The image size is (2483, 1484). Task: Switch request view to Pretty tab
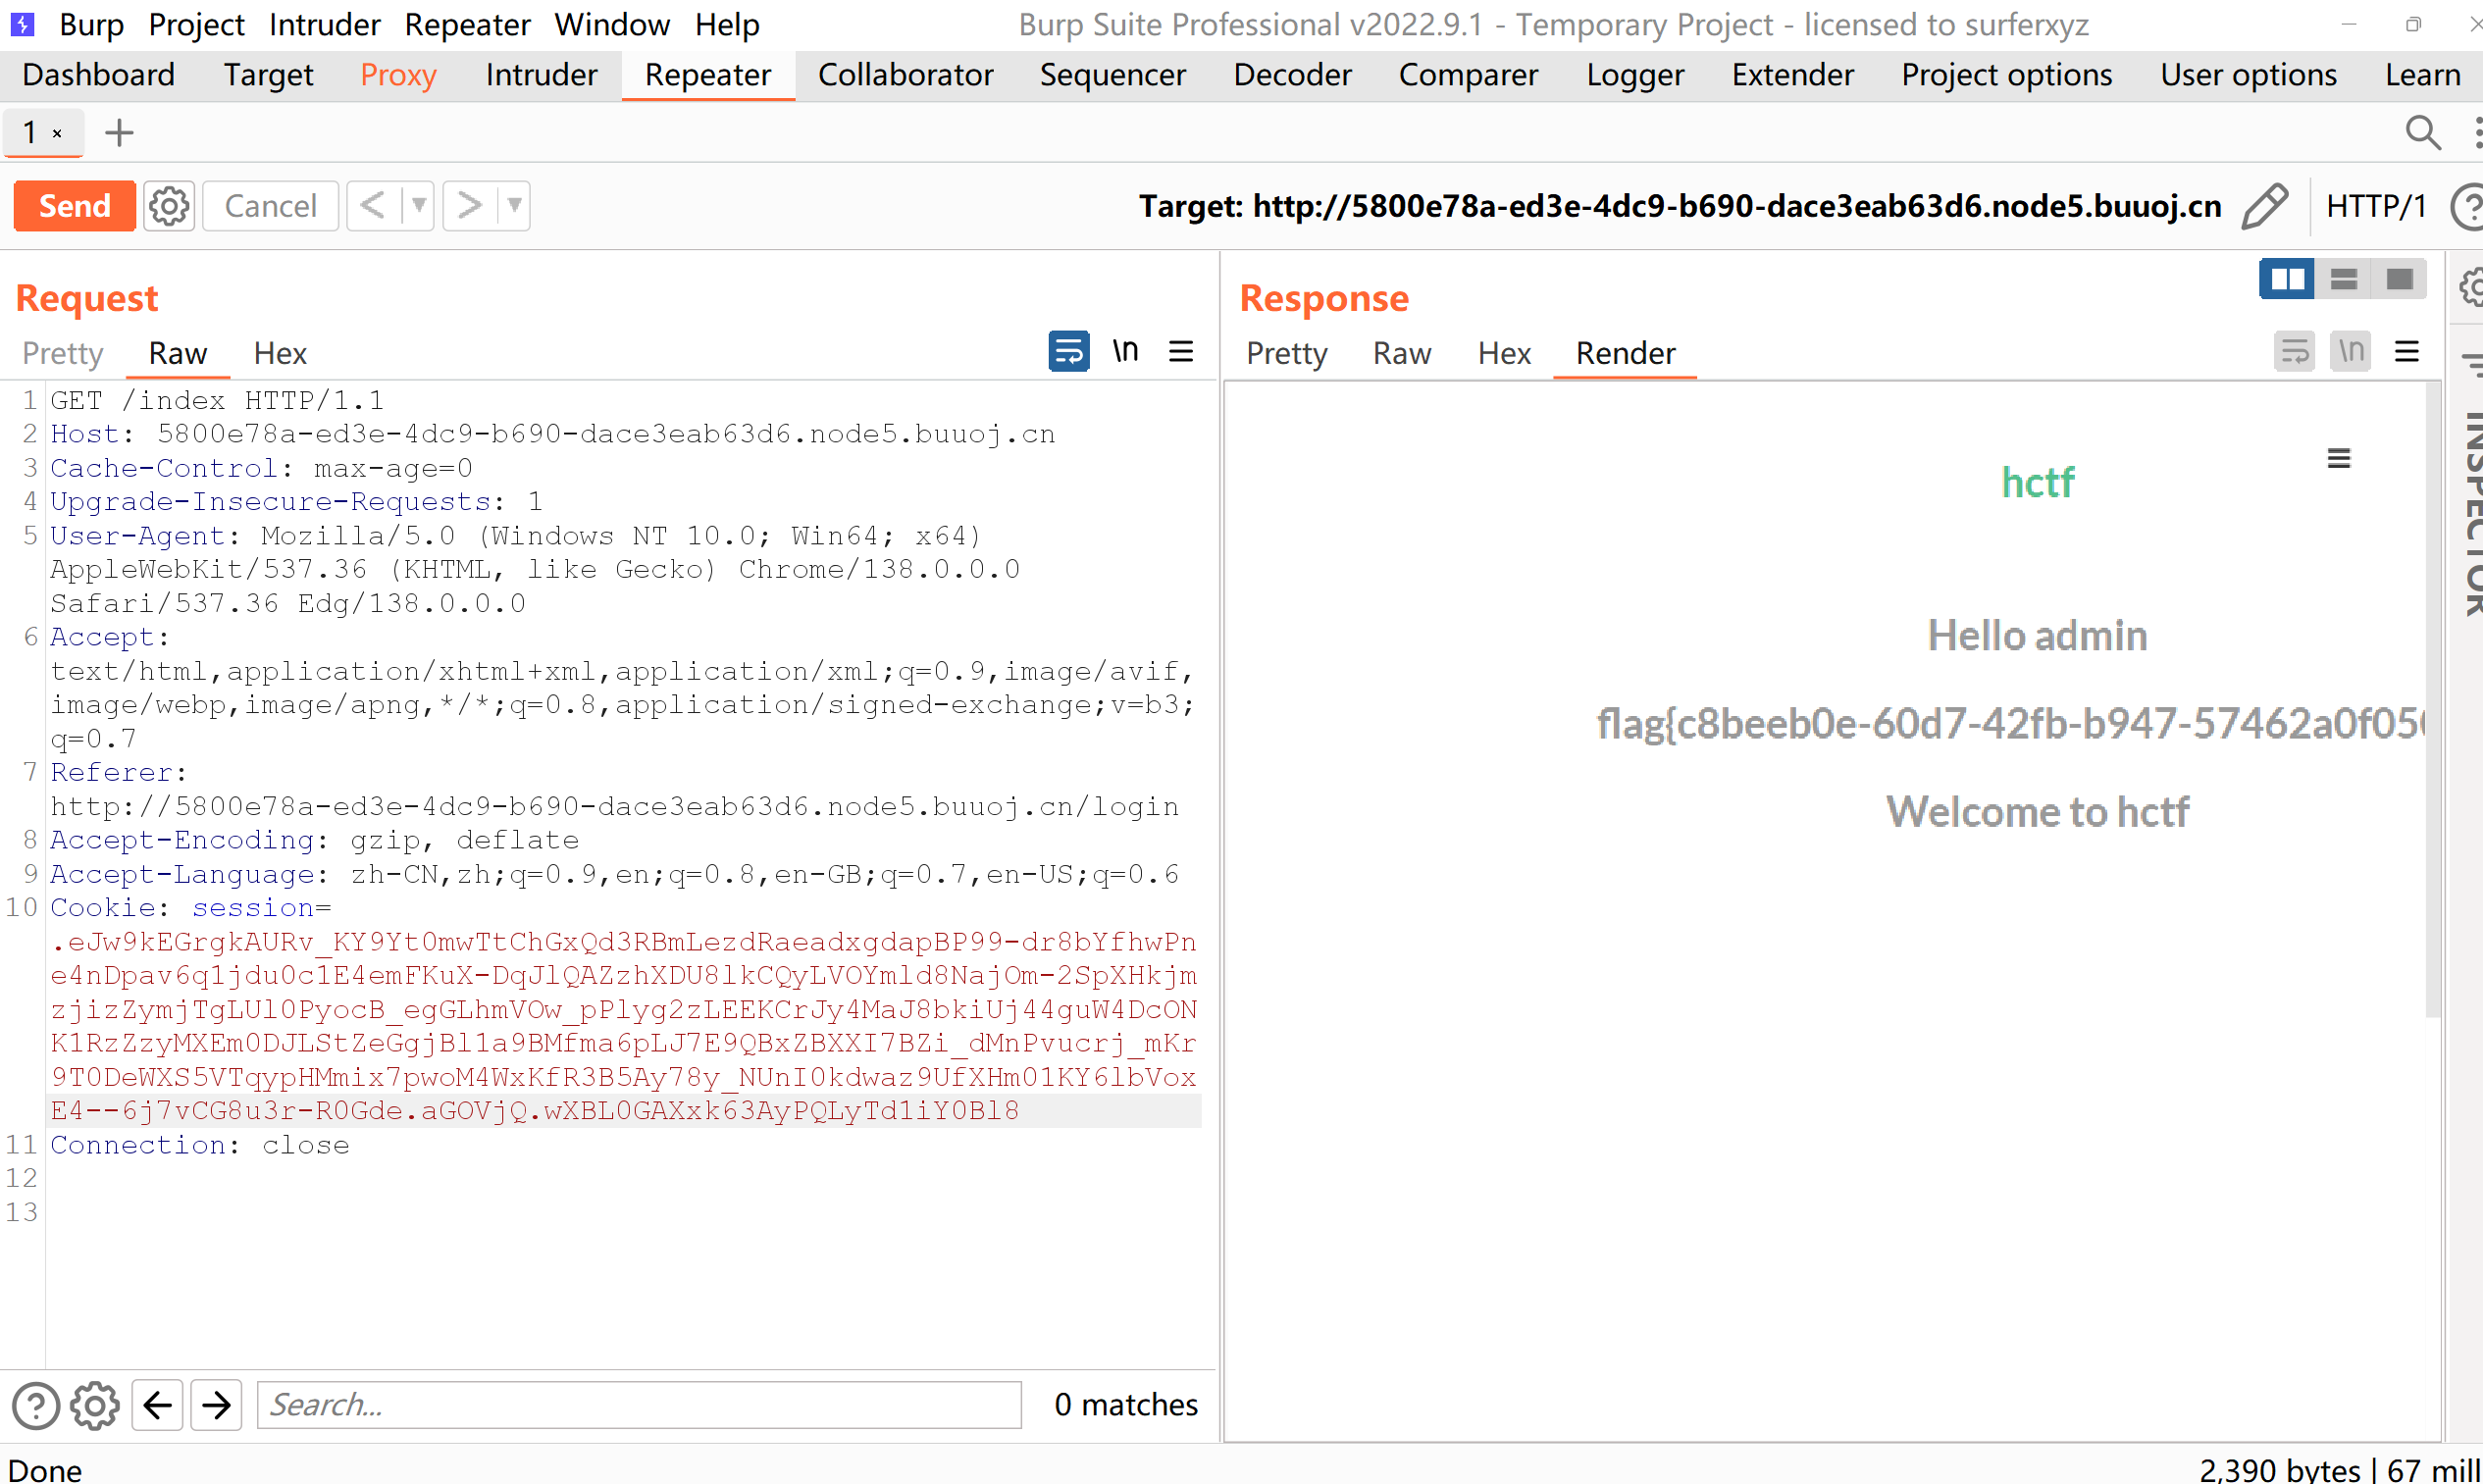tap(63, 353)
